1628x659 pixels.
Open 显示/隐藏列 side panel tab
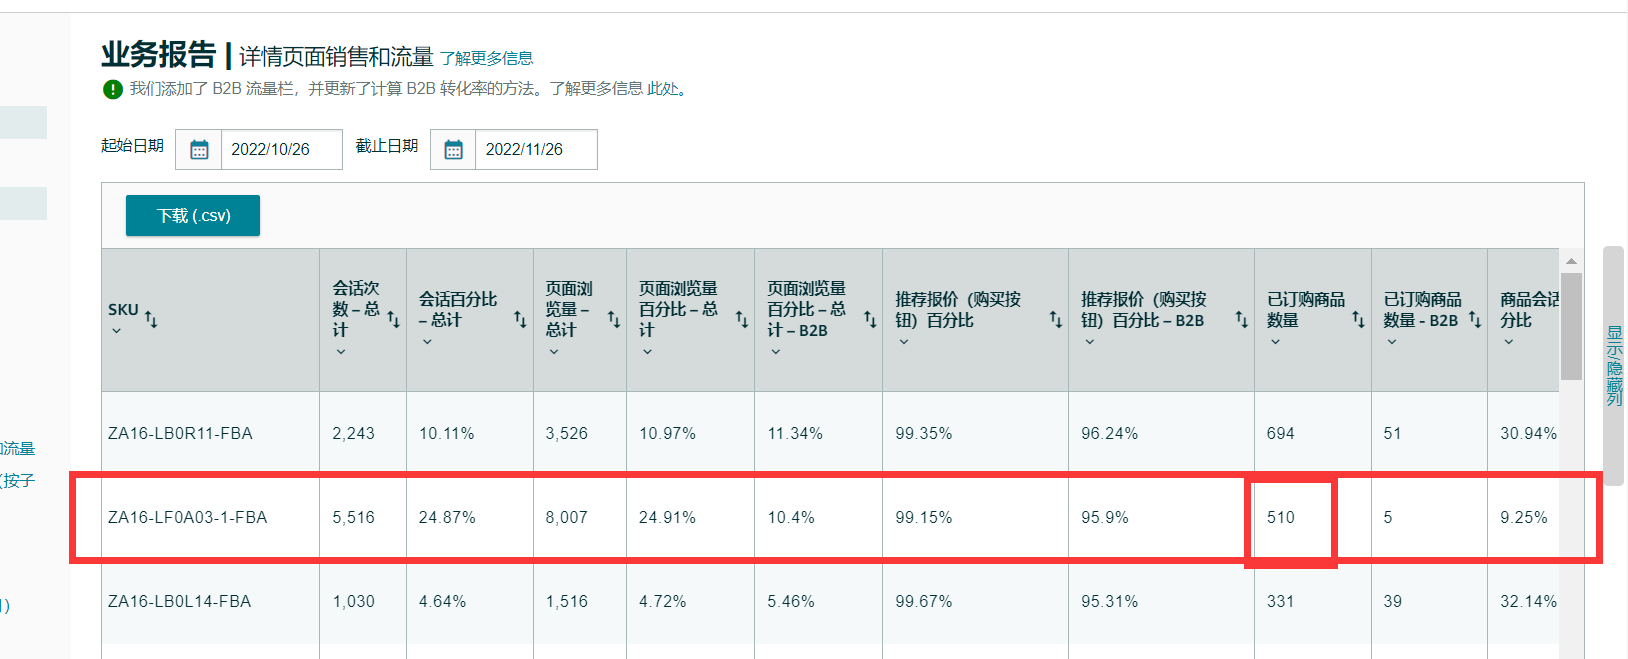1613,365
